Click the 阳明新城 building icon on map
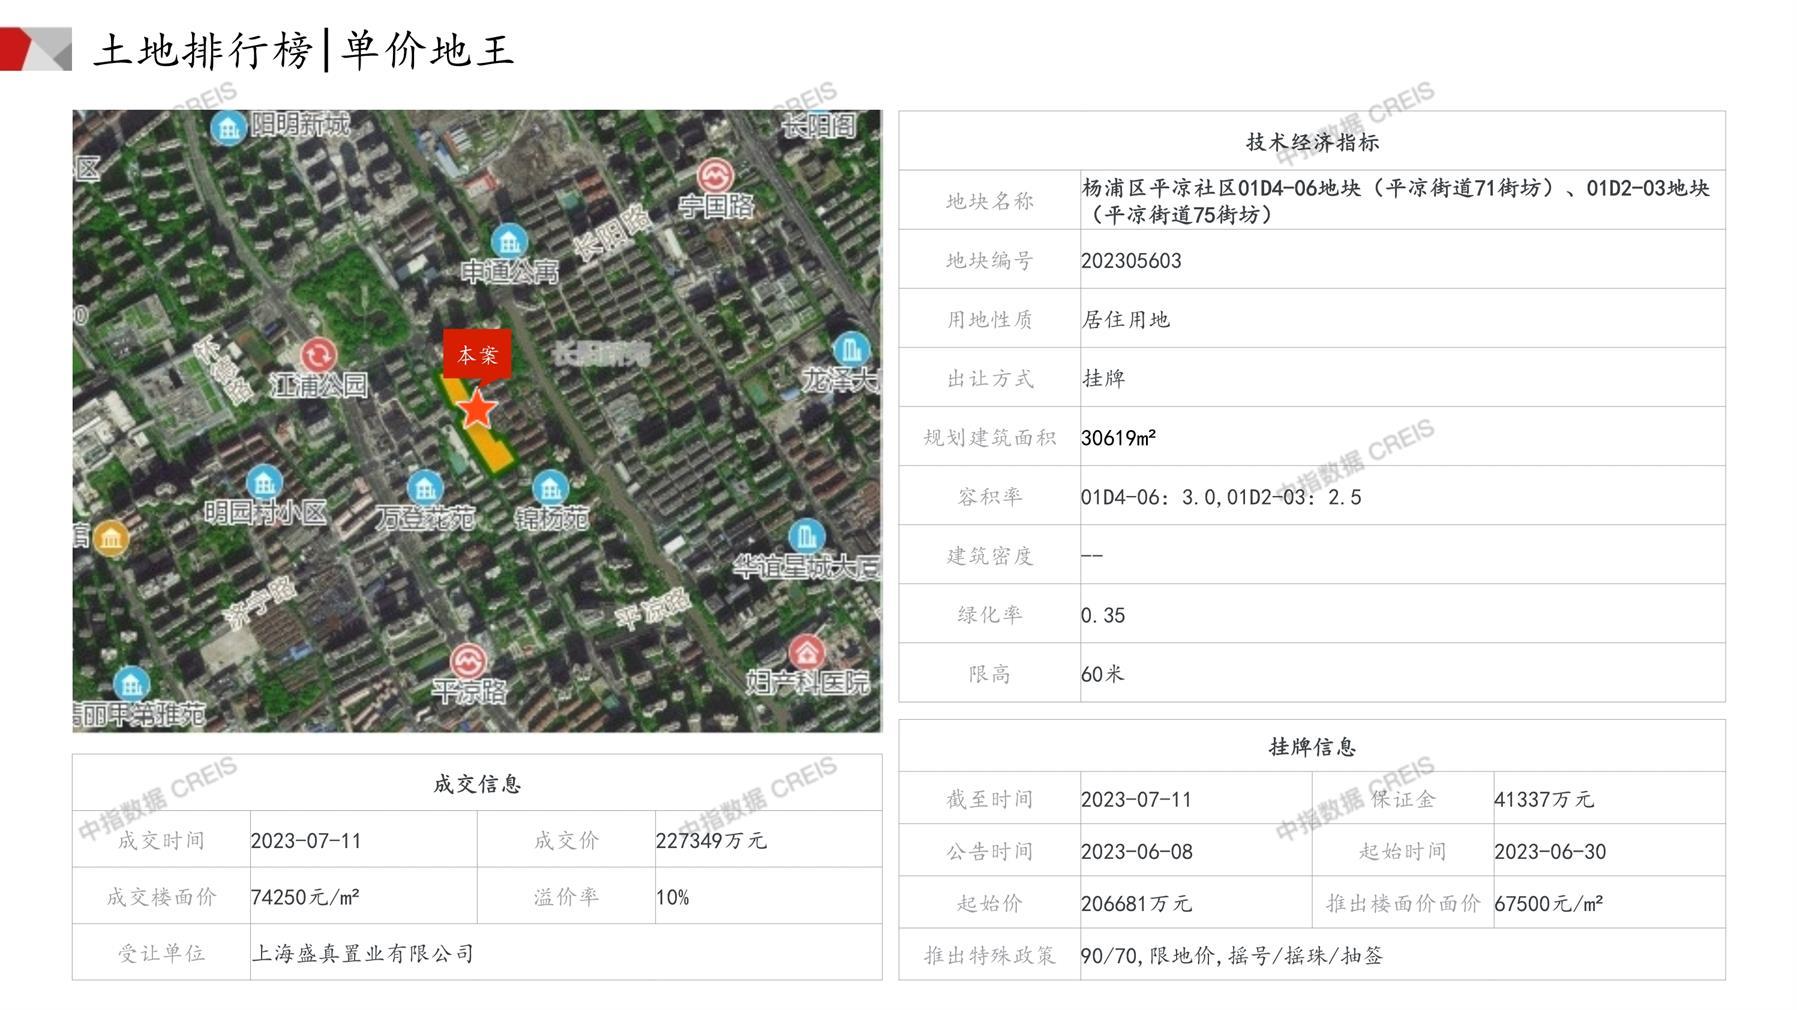 229,128
